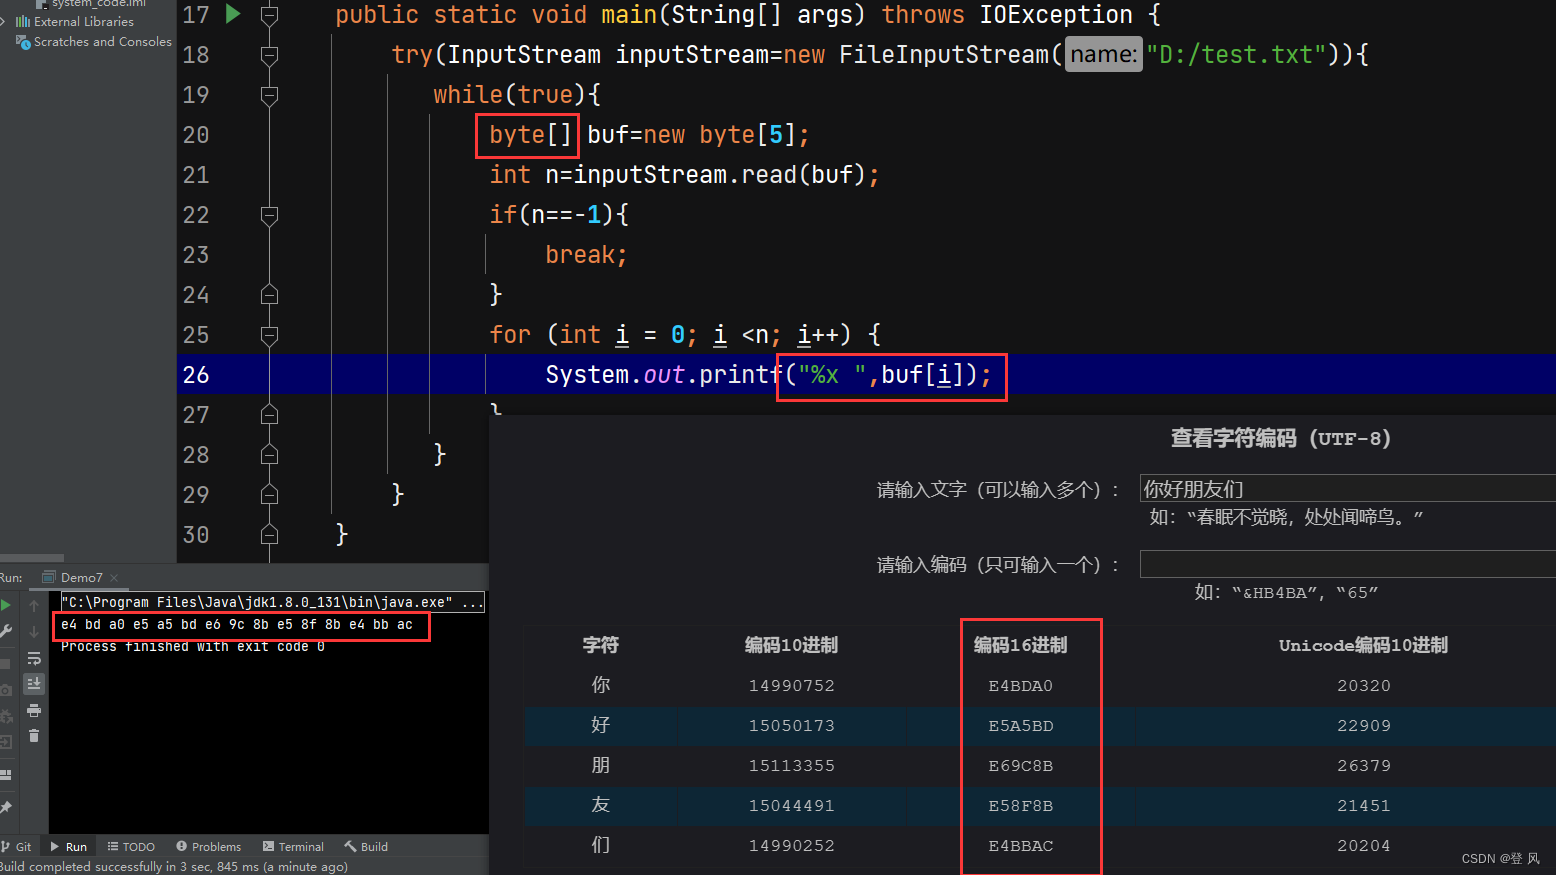Image resolution: width=1556 pixels, height=875 pixels.
Task: Click Unicode value 20320 in table
Action: (1364, 686)
